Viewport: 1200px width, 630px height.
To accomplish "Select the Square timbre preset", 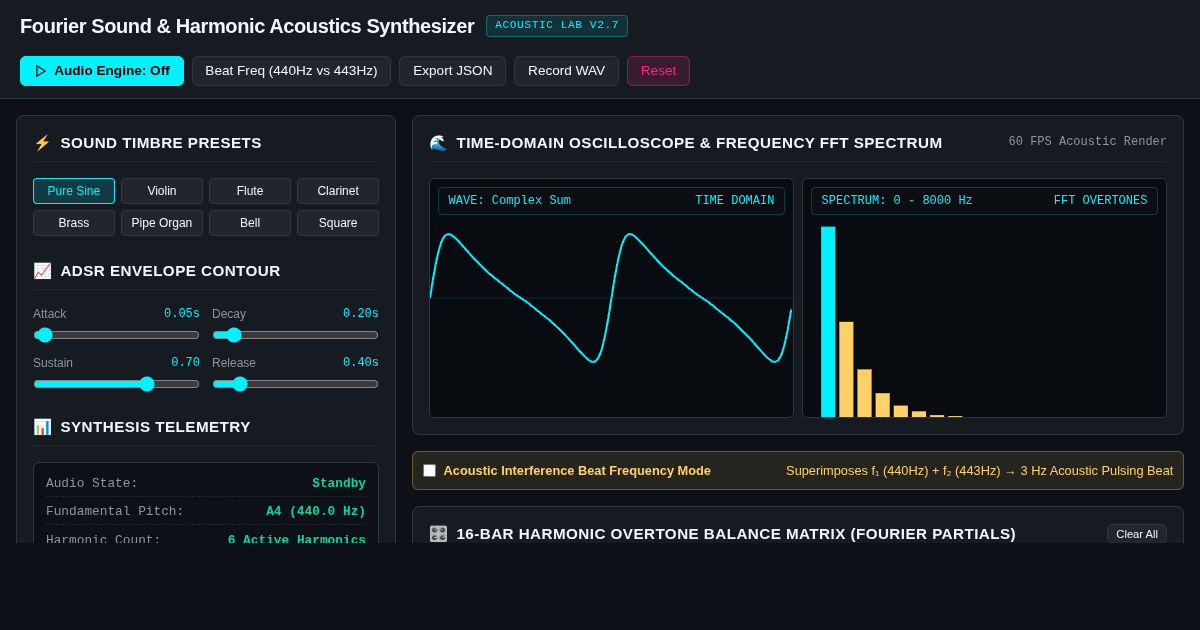I will coord(338,223).
